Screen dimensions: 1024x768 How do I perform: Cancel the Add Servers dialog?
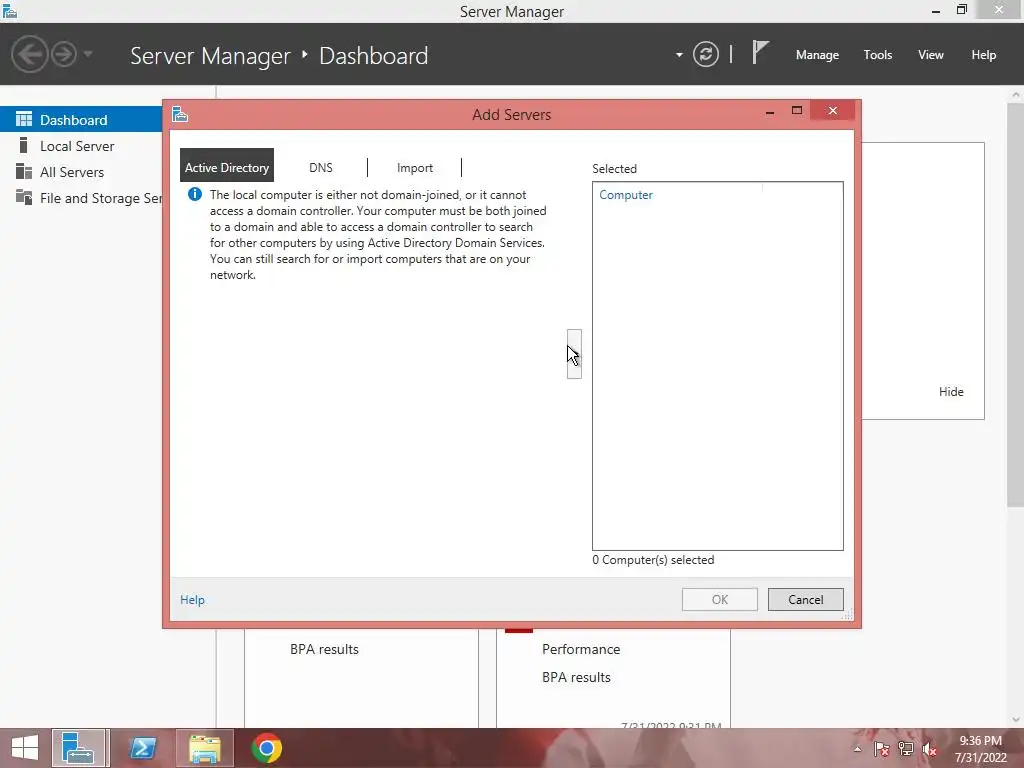[805, 600]
